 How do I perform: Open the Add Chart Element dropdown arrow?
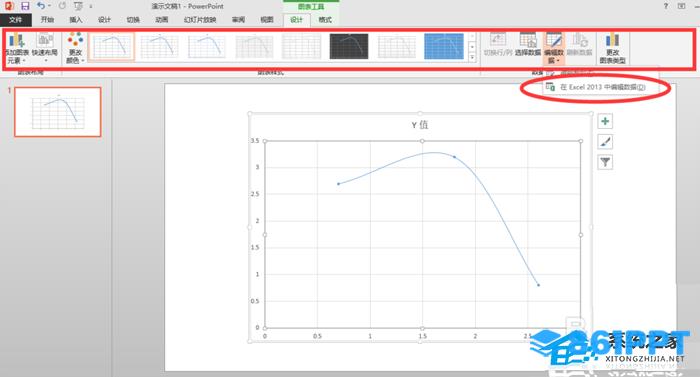[x=24, y=61]
